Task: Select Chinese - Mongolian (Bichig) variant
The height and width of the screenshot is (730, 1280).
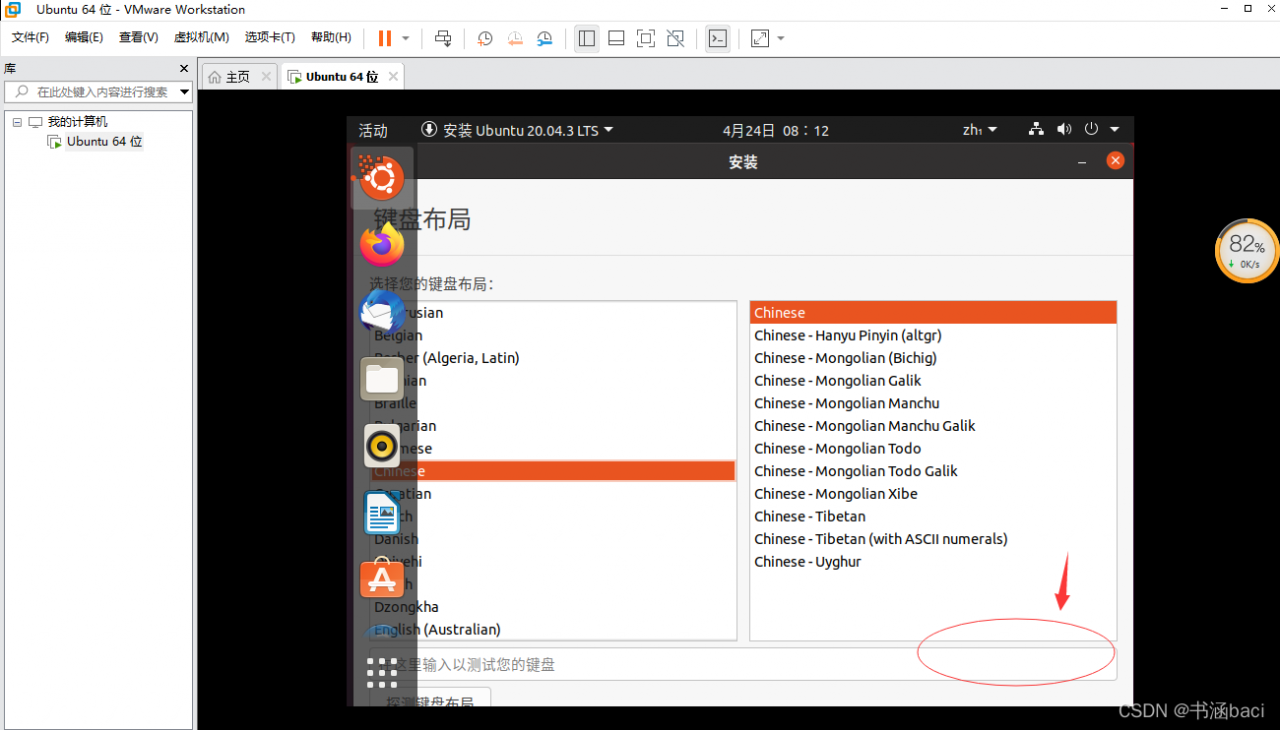Action: 933,358
